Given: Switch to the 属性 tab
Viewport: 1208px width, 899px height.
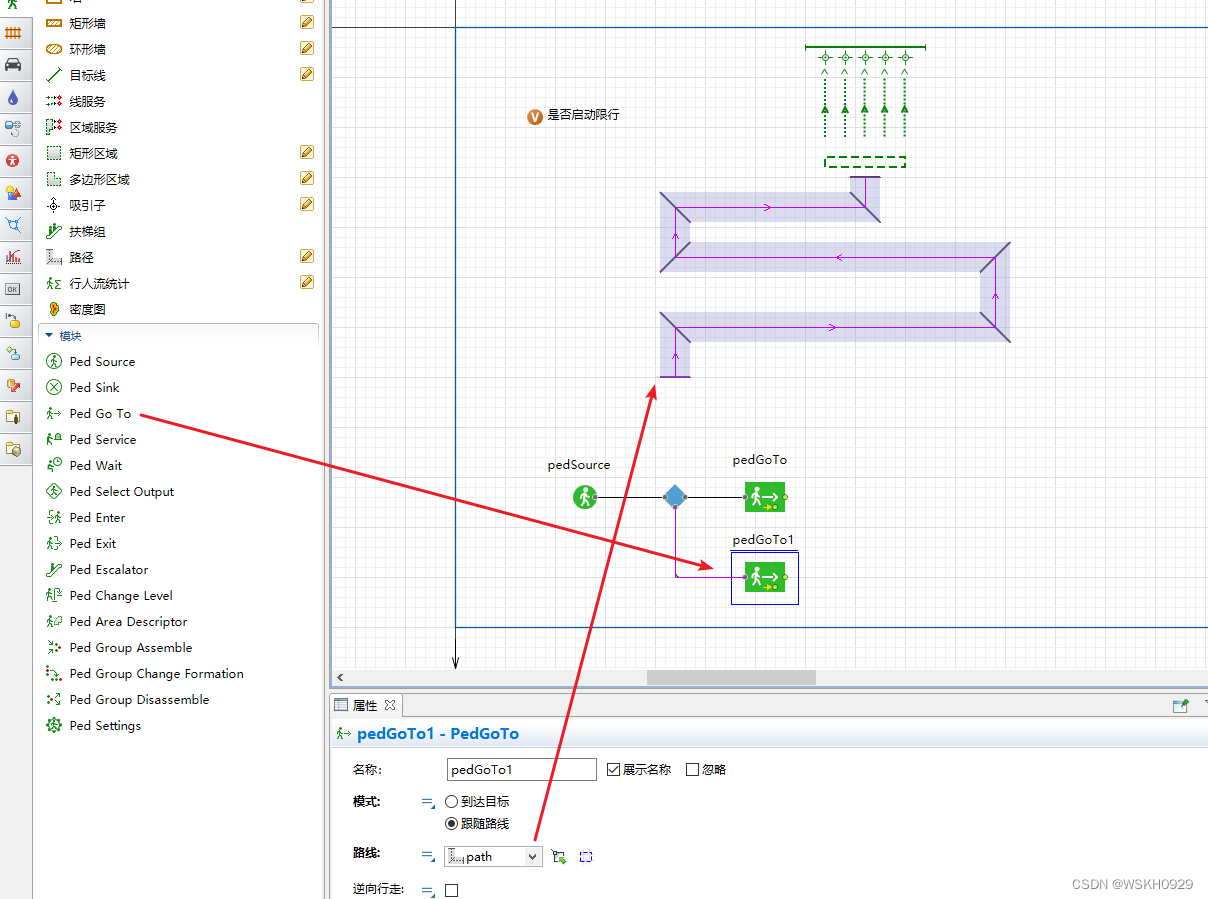Looking at the screenshot, I should tap(366, 705).
